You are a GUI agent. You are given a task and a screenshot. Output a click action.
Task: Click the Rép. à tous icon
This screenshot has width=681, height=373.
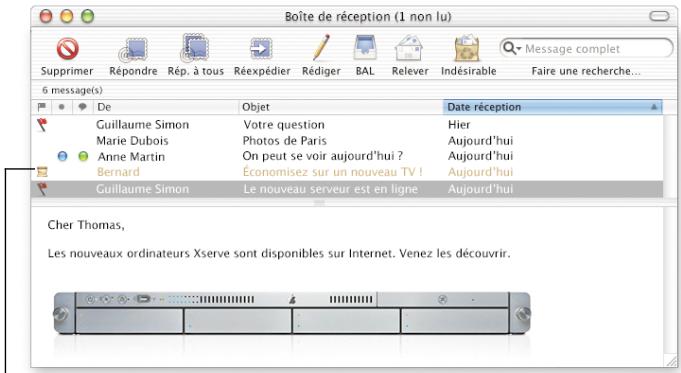coord(195,48)
